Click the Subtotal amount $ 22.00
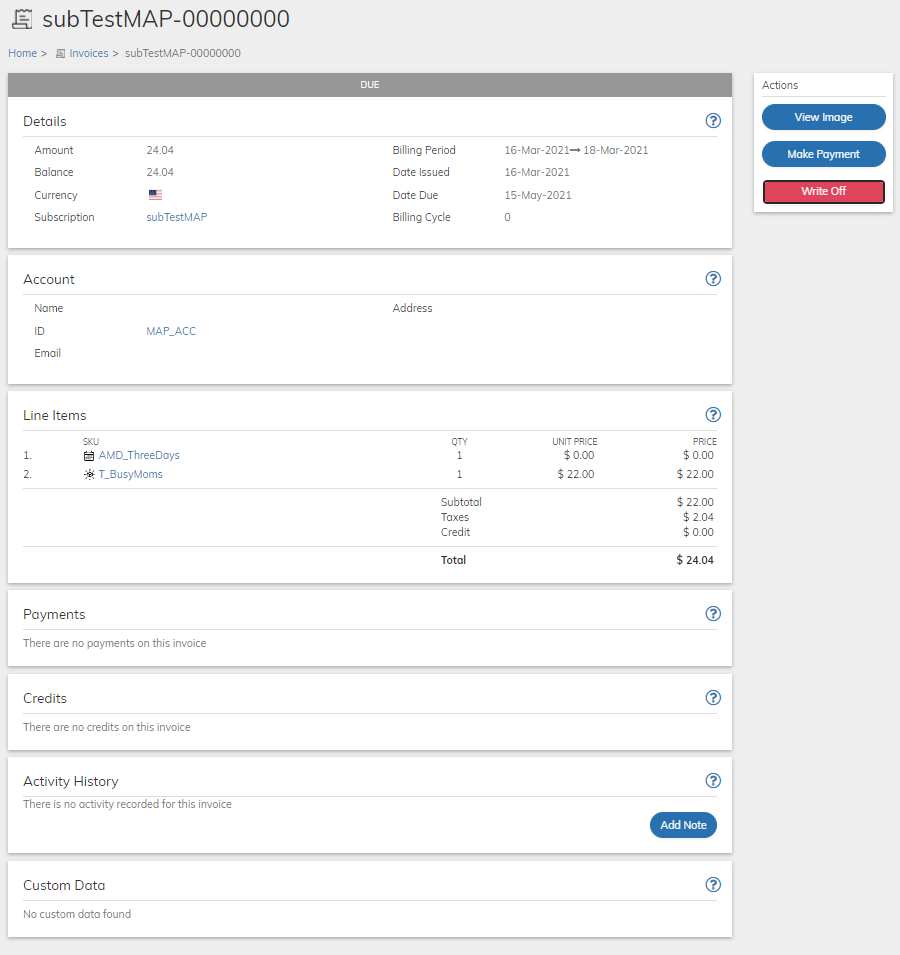 tap(695, 502)
